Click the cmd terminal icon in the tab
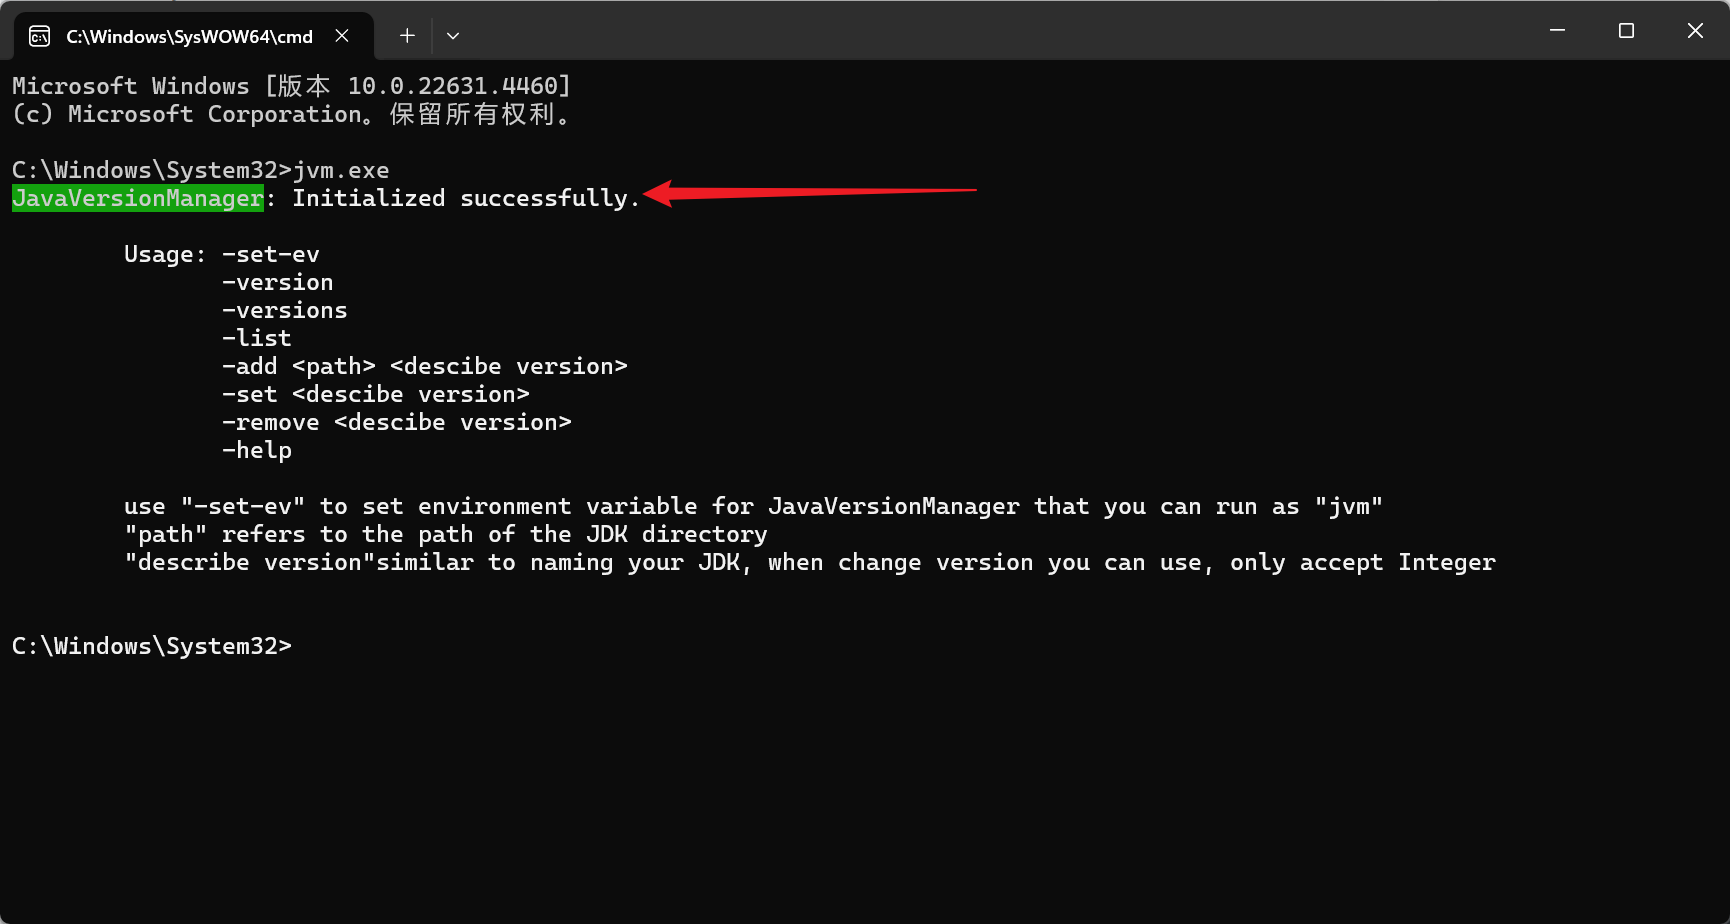The image size is (1730, 924). pyautogui.click(x=40, y=37)
